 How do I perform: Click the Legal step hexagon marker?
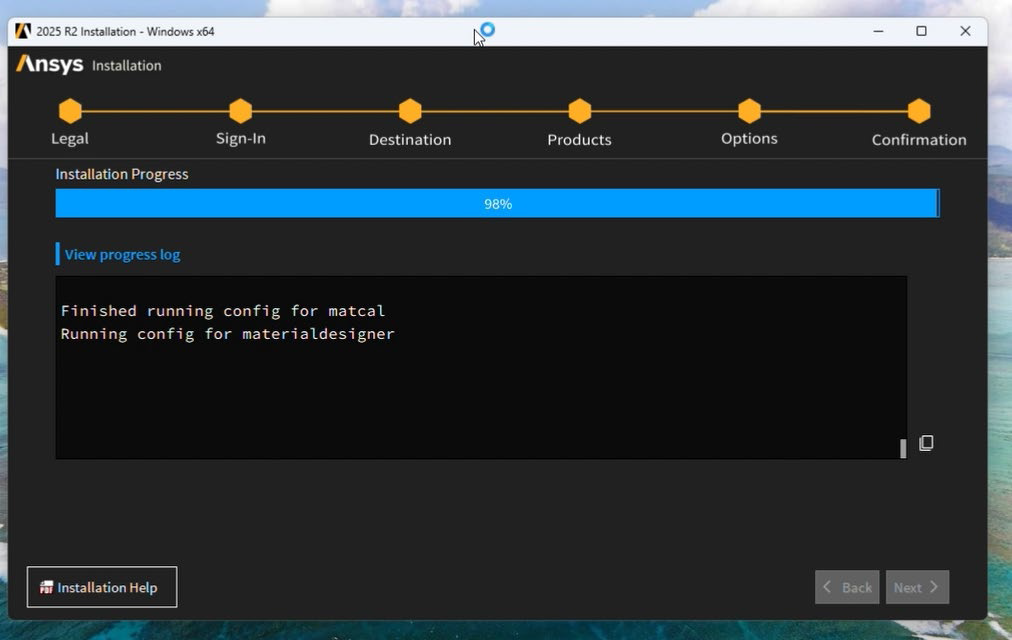coord(70,111)
